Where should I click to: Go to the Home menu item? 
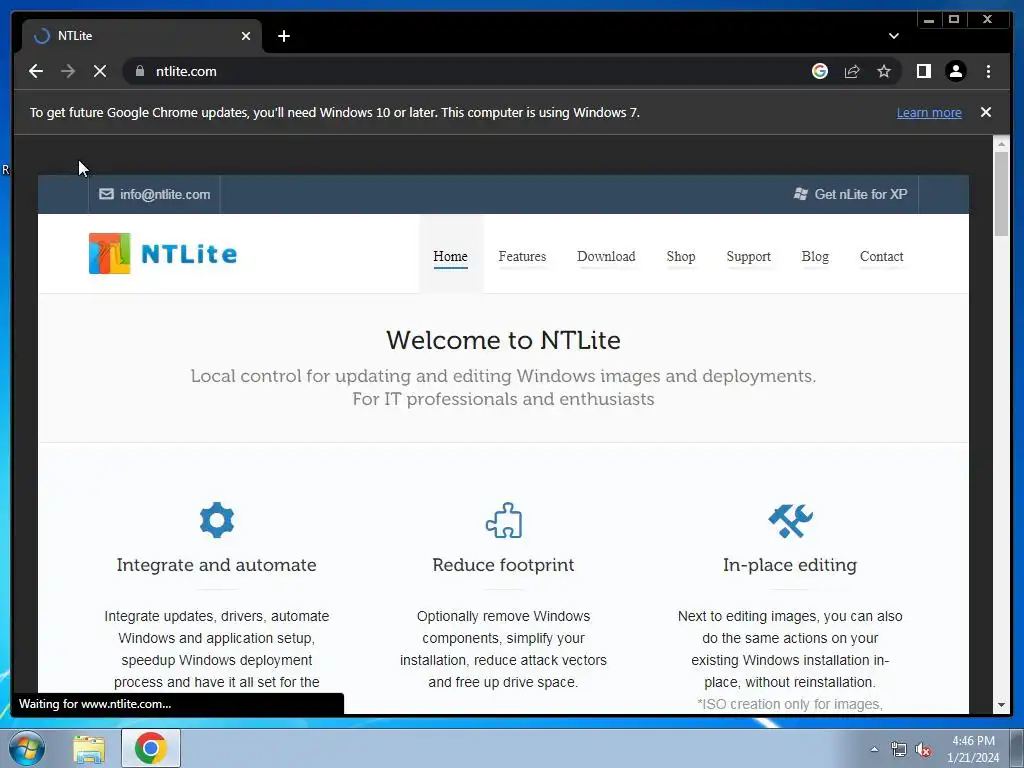451,257
